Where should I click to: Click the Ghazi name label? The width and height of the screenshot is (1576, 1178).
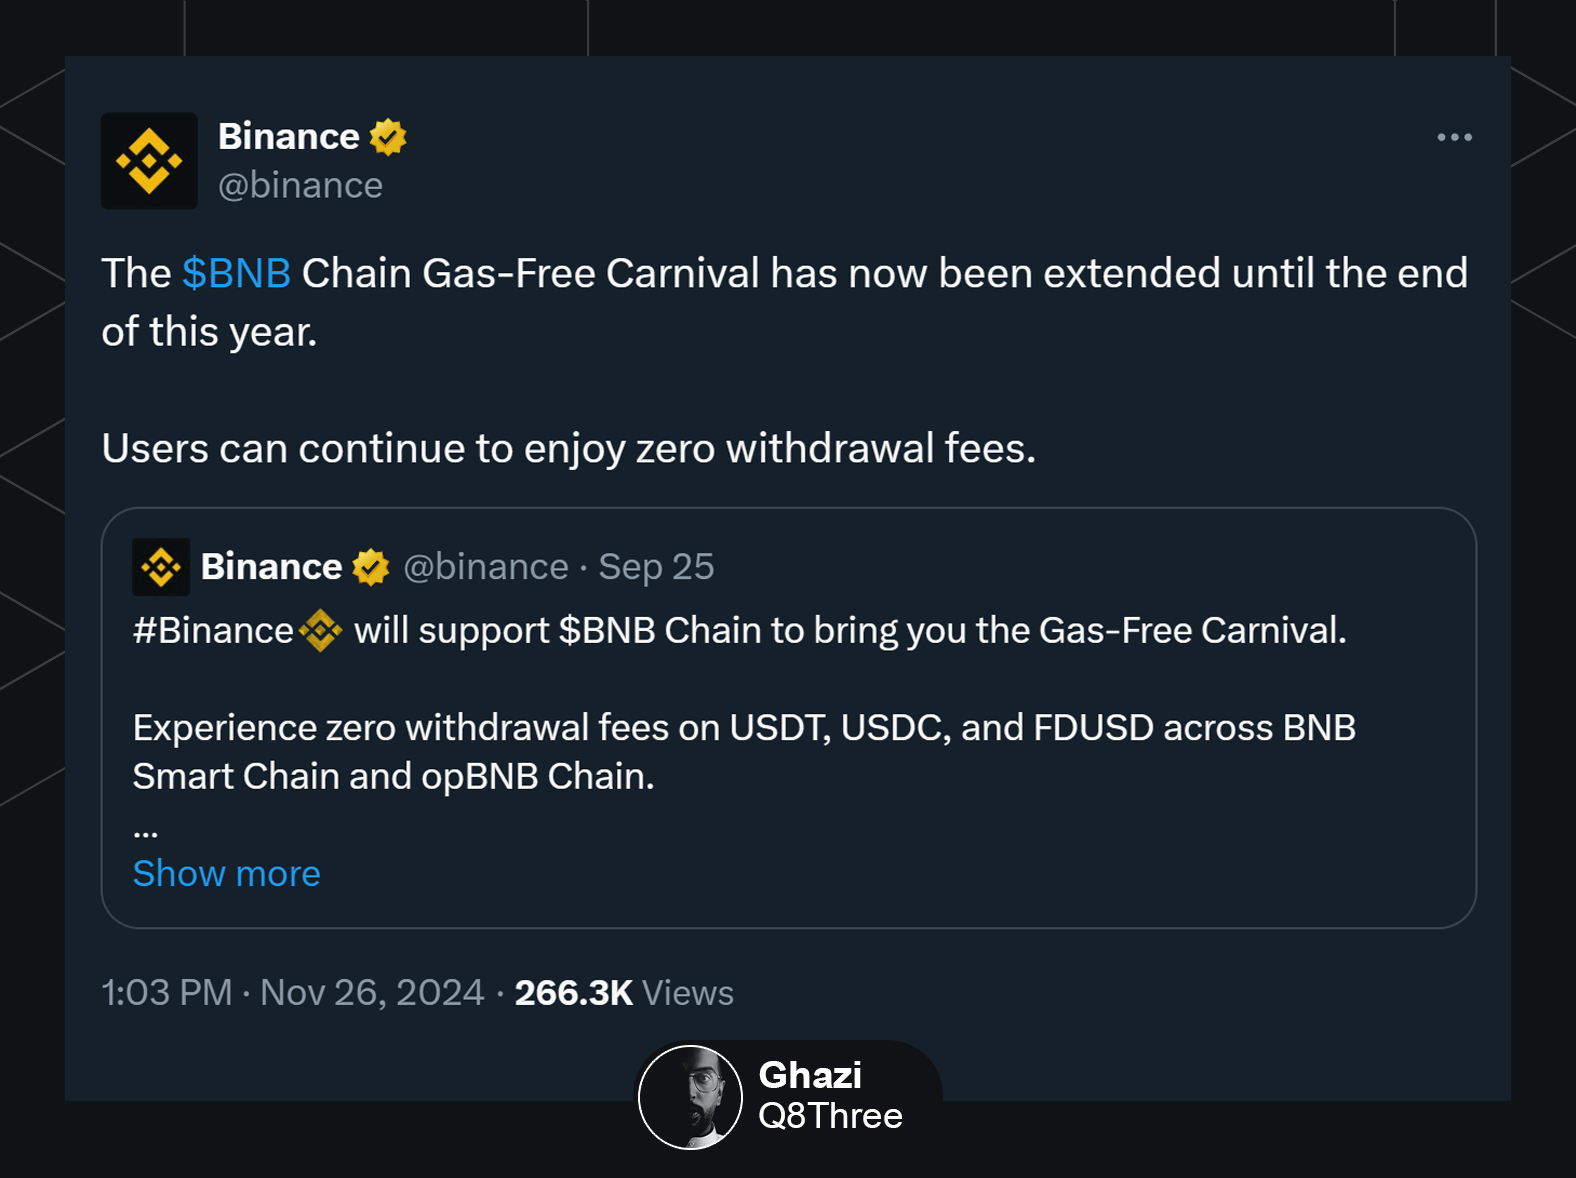click(810, 1075)
